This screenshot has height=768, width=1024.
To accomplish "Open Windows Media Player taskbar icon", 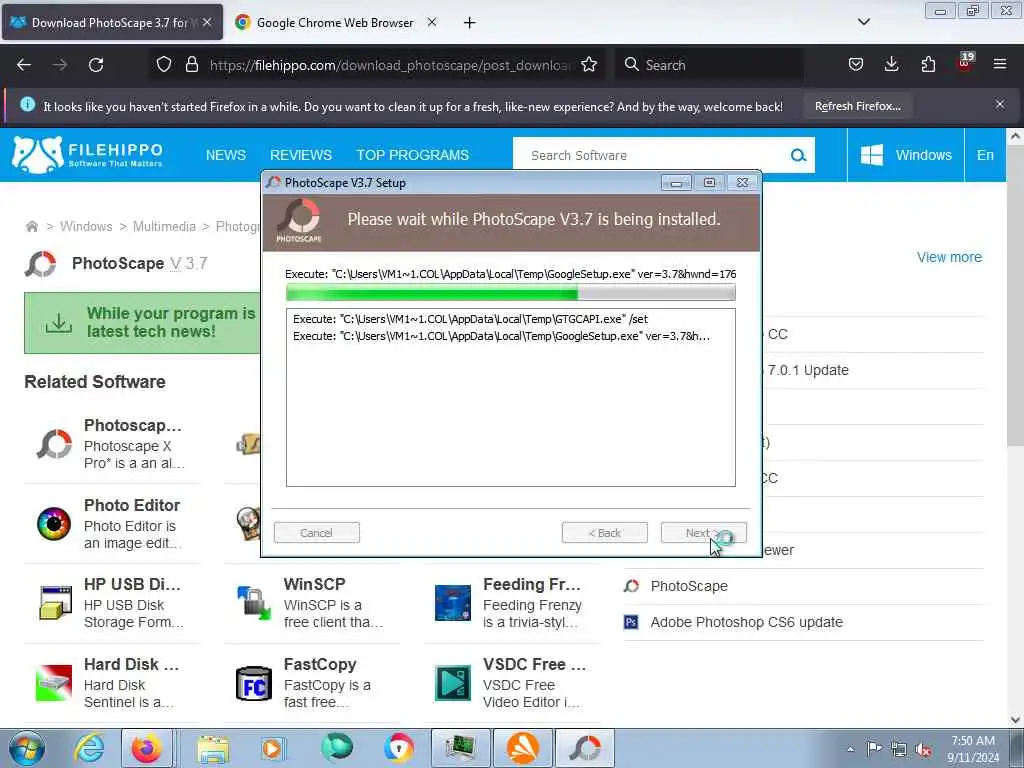I will [272, 748].
